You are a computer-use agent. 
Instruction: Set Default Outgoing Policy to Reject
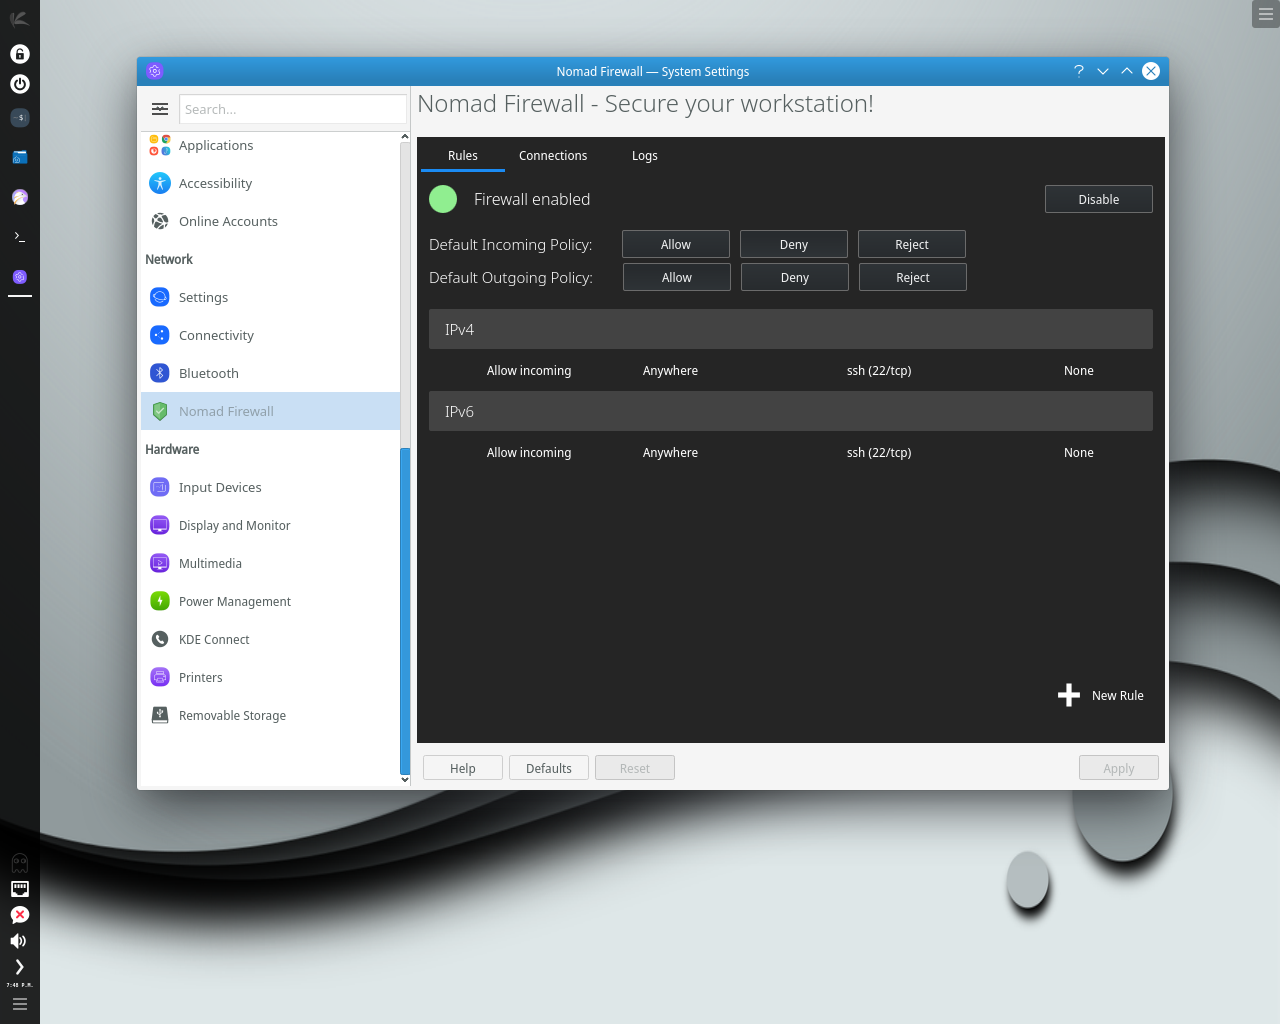(x=913, y=277)
